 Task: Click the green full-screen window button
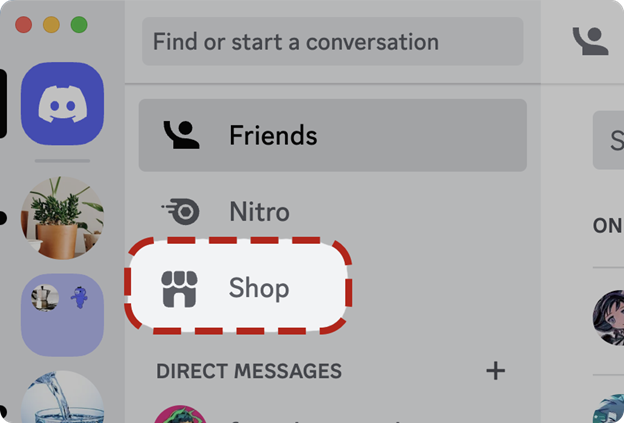79,25
